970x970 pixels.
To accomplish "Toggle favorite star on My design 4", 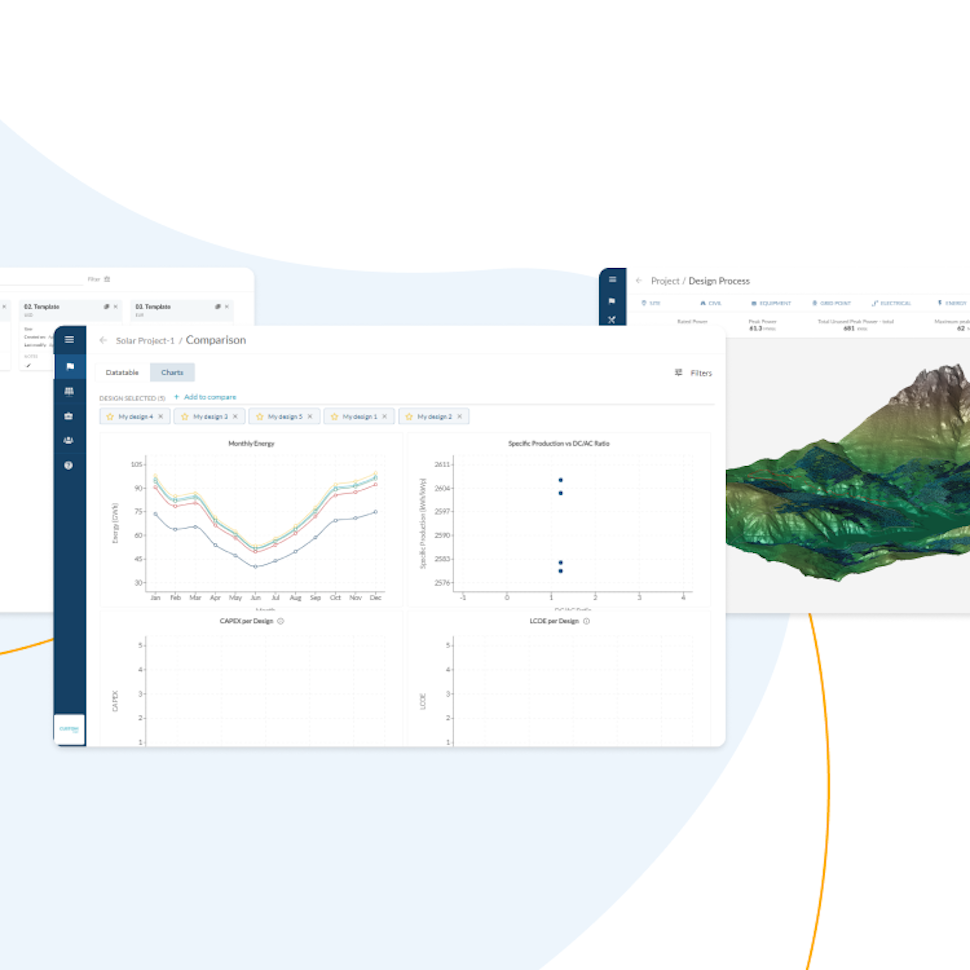I will click(110, 416).
